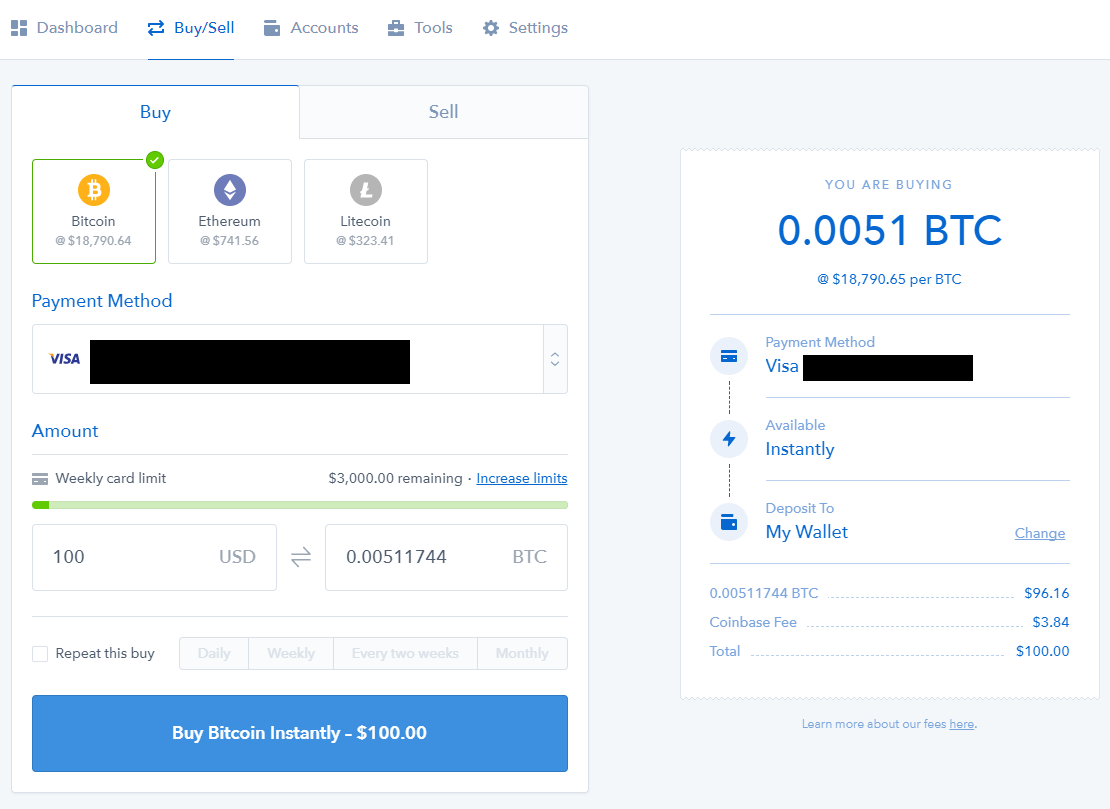The height and width of the screenshot is (809, 1110).
Task: Click the Increase limits link
Action: point(521,478)
